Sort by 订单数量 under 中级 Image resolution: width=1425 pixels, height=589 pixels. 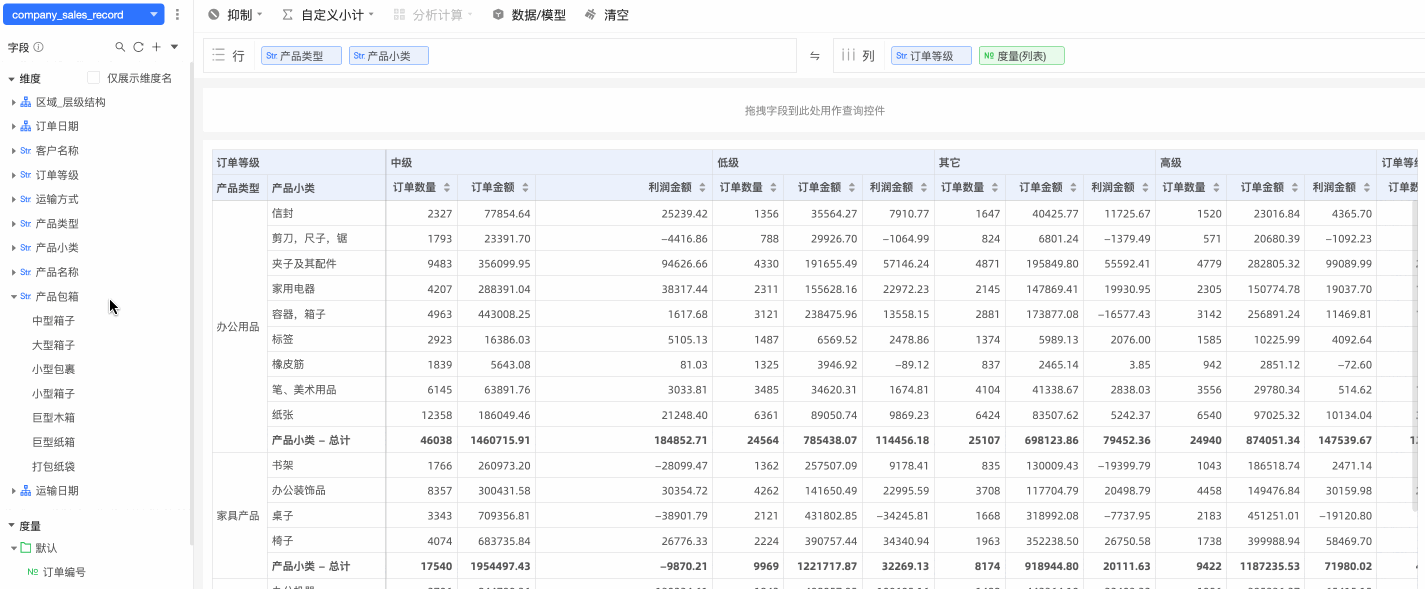(447, 188)
